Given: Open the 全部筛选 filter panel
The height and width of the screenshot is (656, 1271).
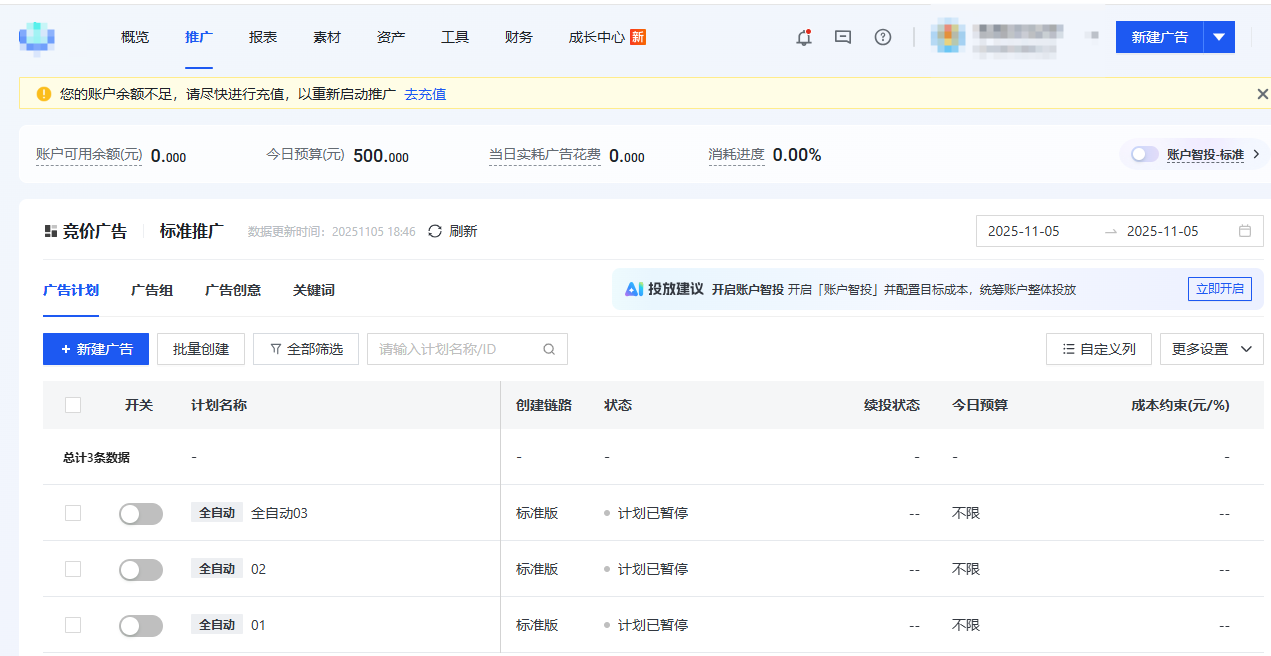Looking at the screenshot, I should pyautogui.click(x=306, y=349).
